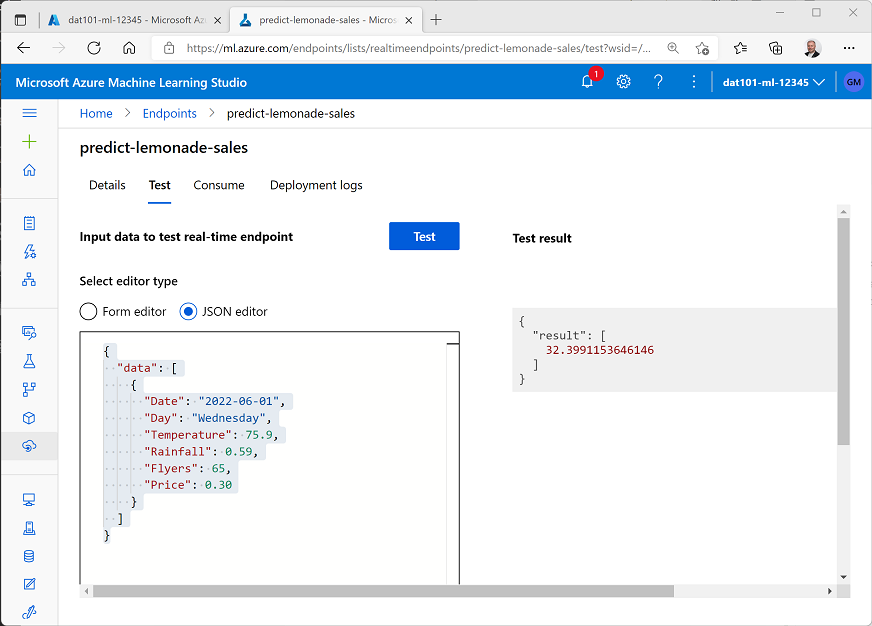The image size is (872, 626).
Task: Open Azure ML Studio settings gear
Action: click(623, 81)
